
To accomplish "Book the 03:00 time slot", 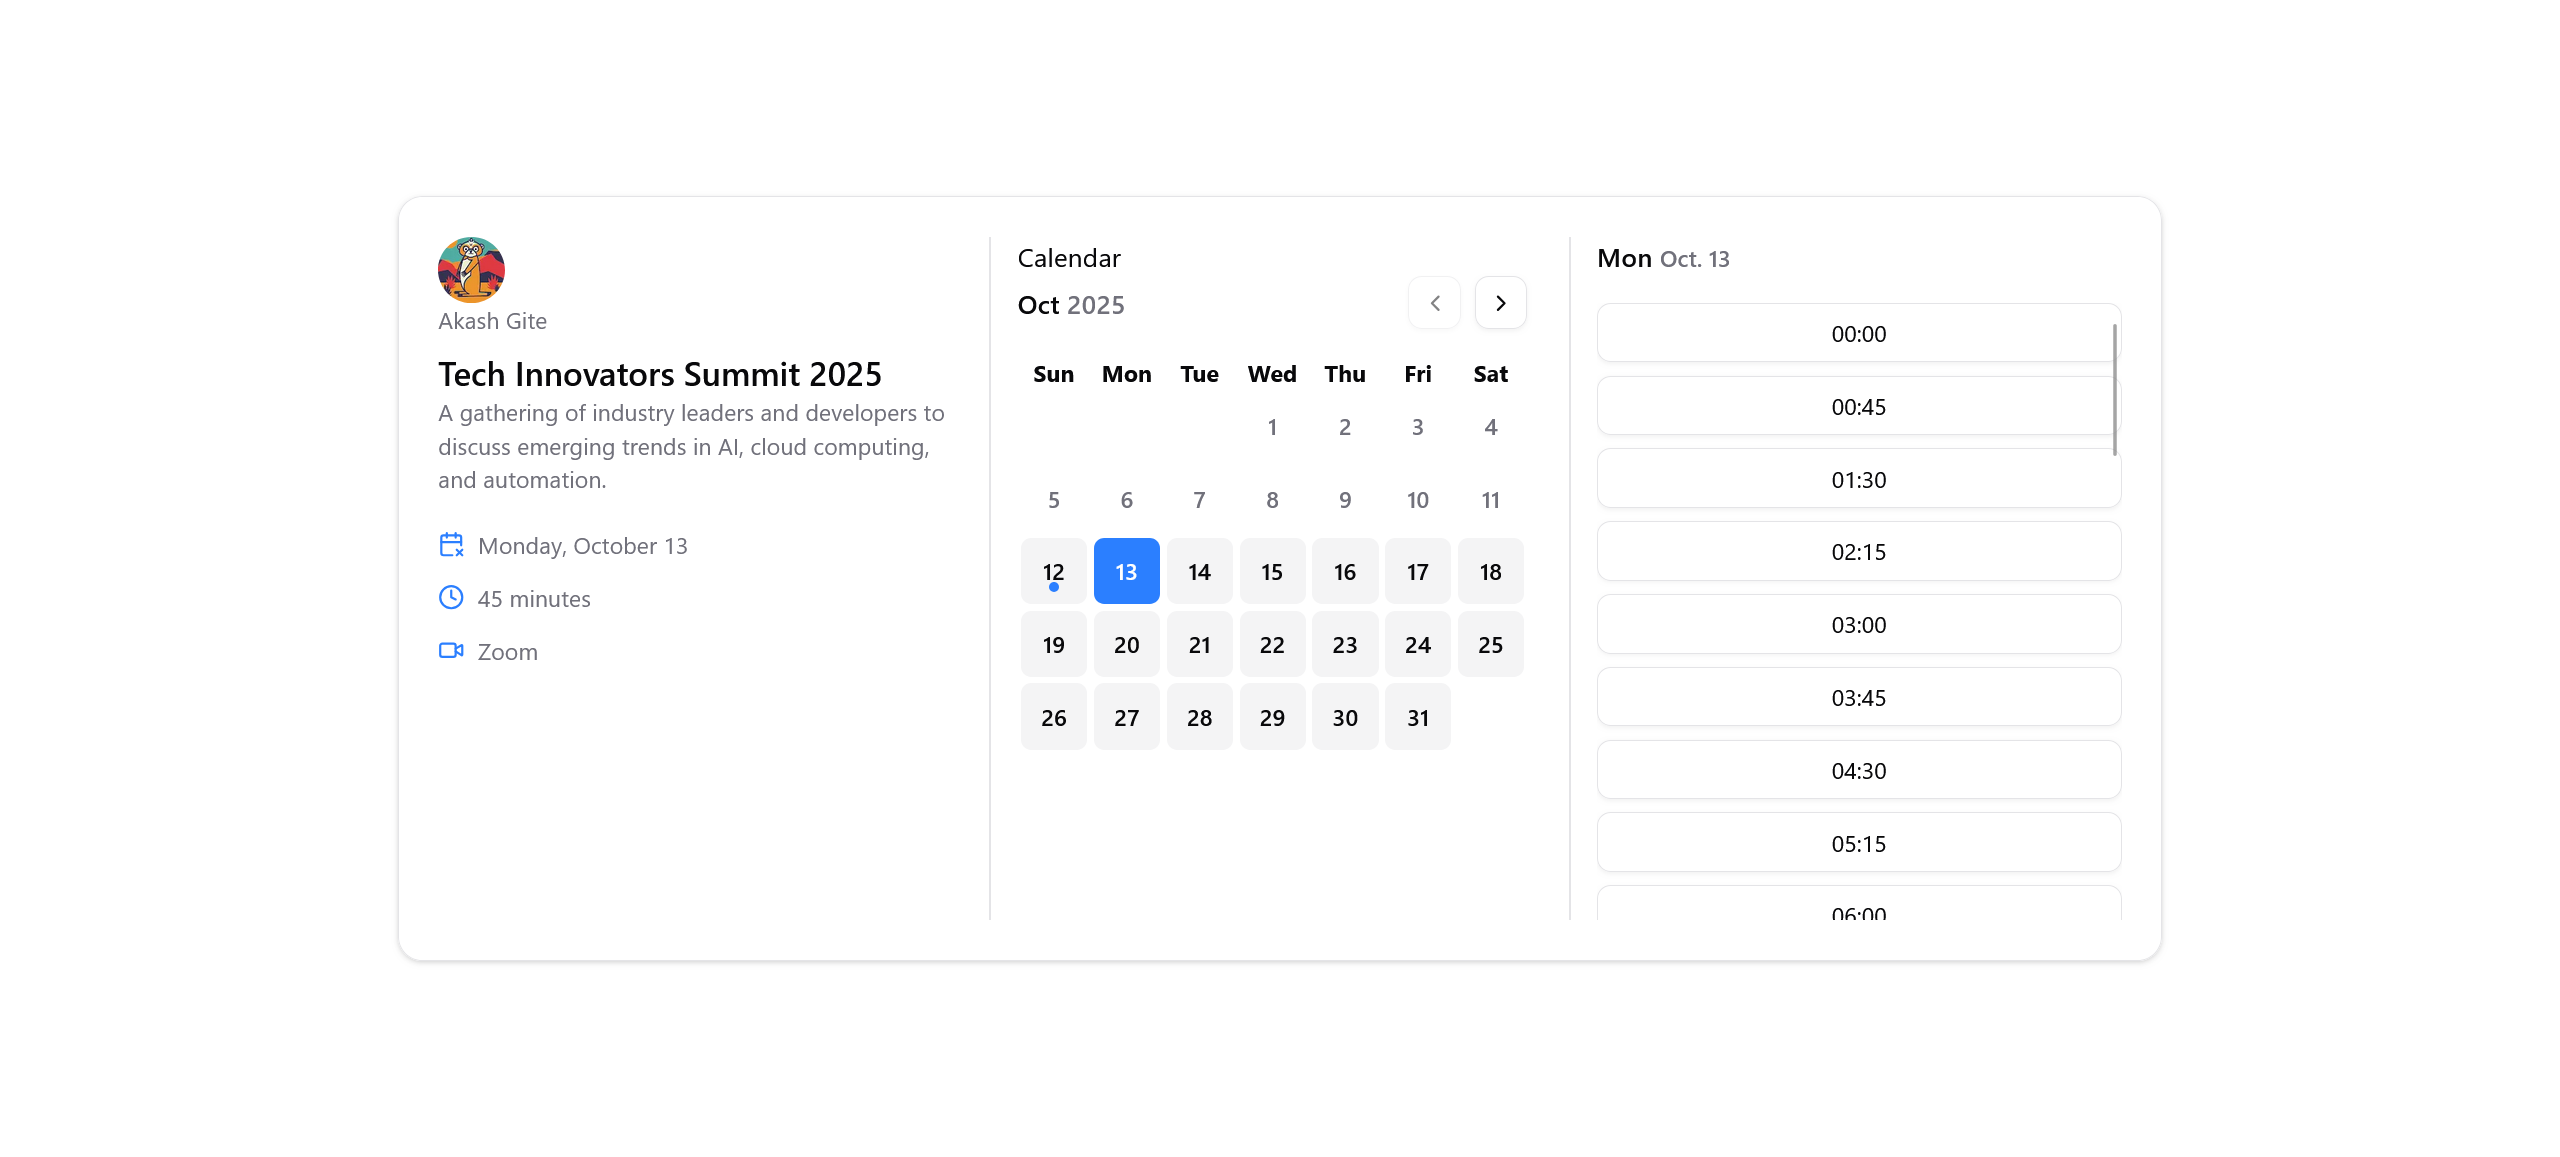I will [1858, 624].
